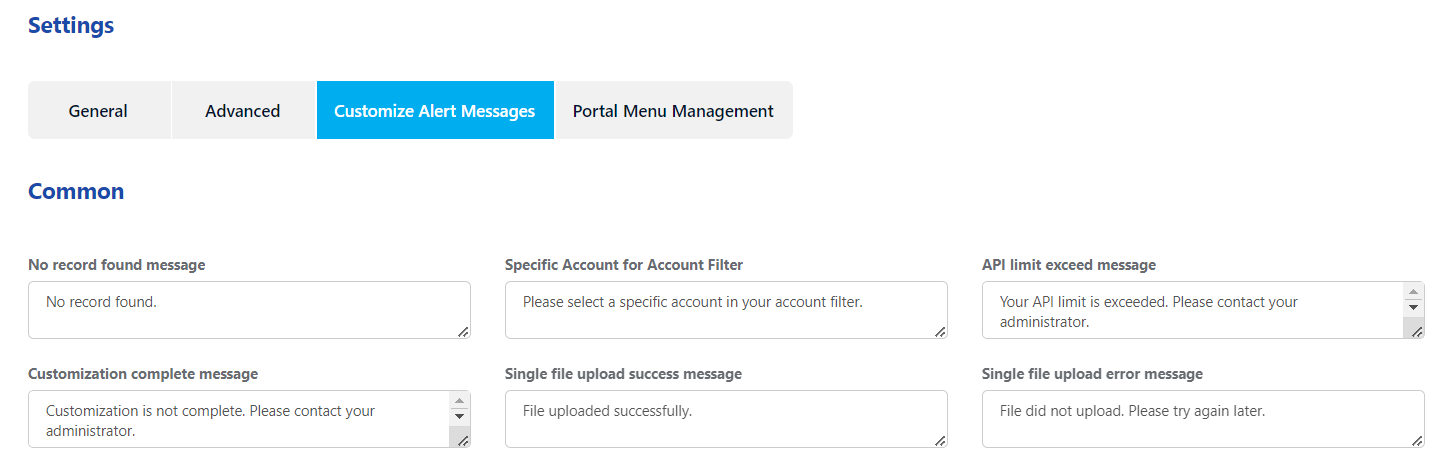Edit the Customization complete message textarea
The image size is (1446, 467).
tap(239, 419)
